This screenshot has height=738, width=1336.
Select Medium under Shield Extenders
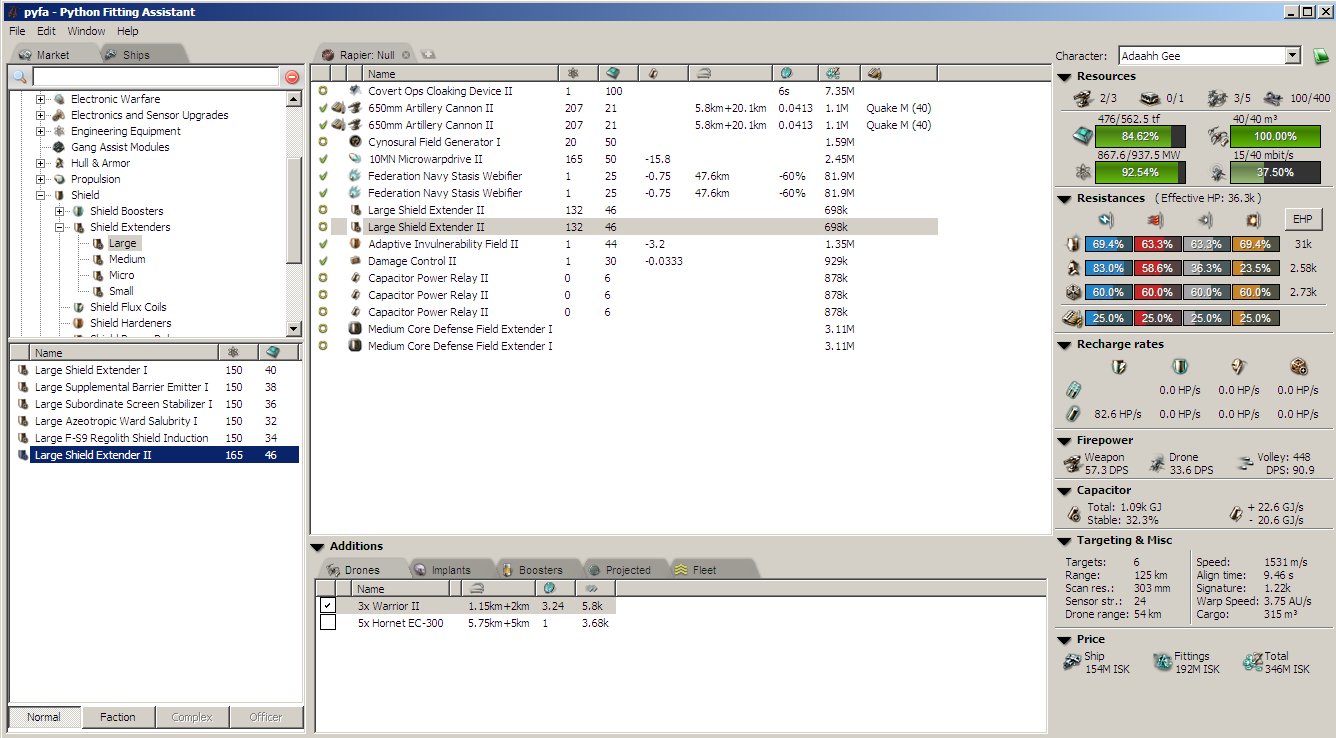click(127, 259)
